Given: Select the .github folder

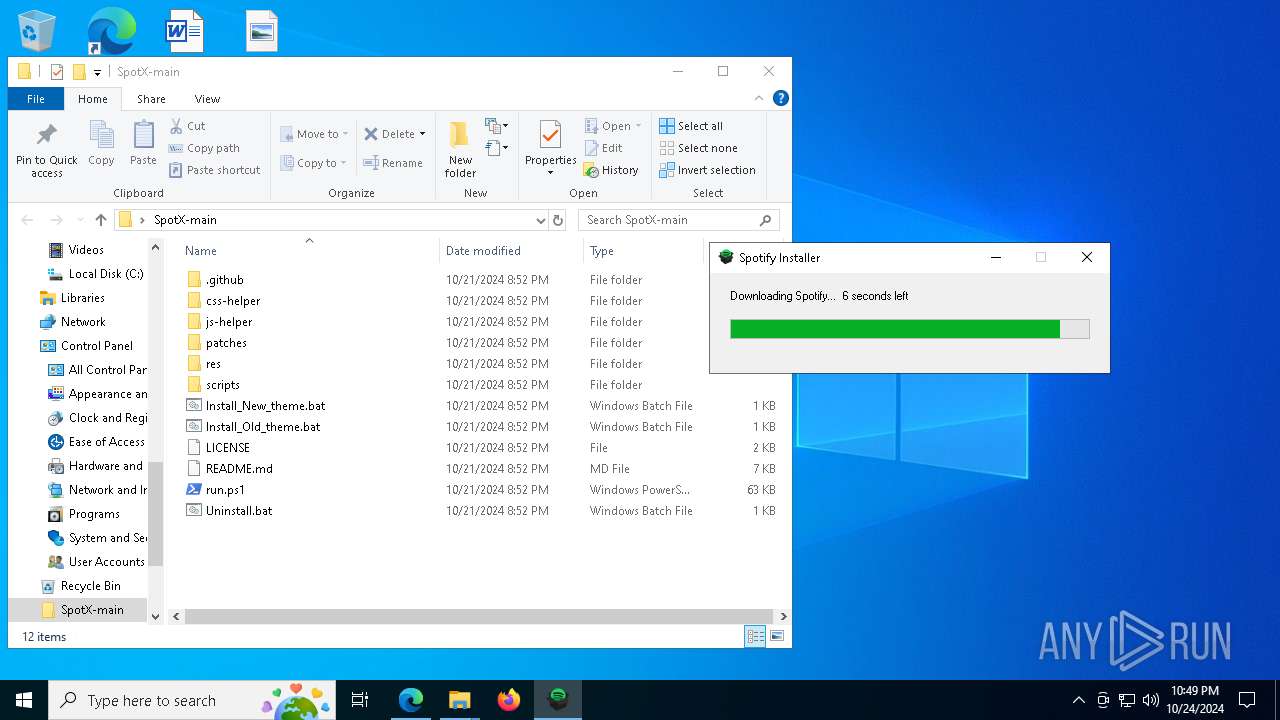Looking at the screenshot, I should coord(224,280).
